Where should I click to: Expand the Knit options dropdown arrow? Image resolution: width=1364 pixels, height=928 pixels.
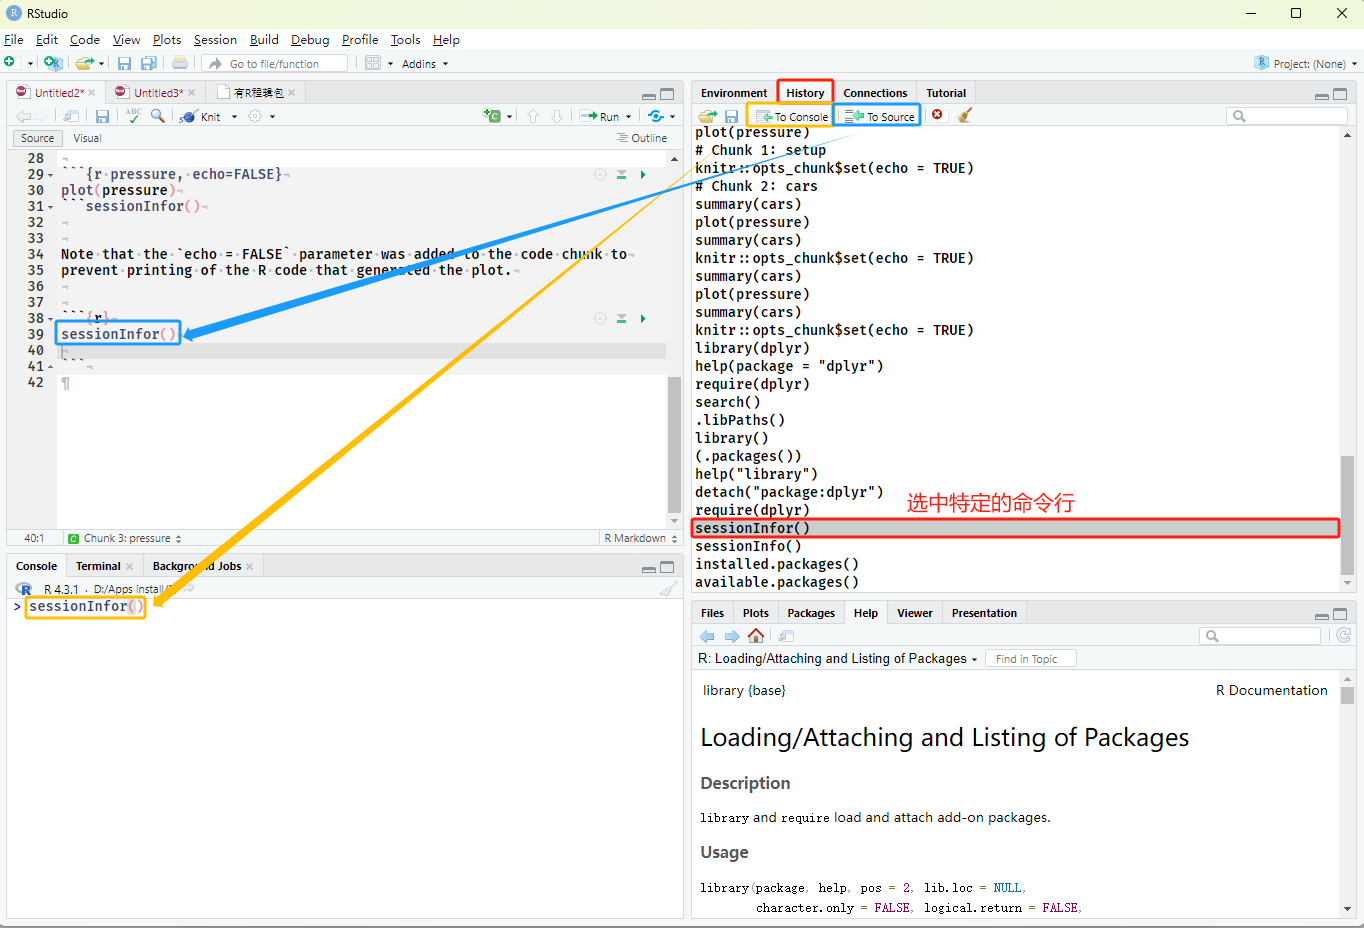(235, 117)
